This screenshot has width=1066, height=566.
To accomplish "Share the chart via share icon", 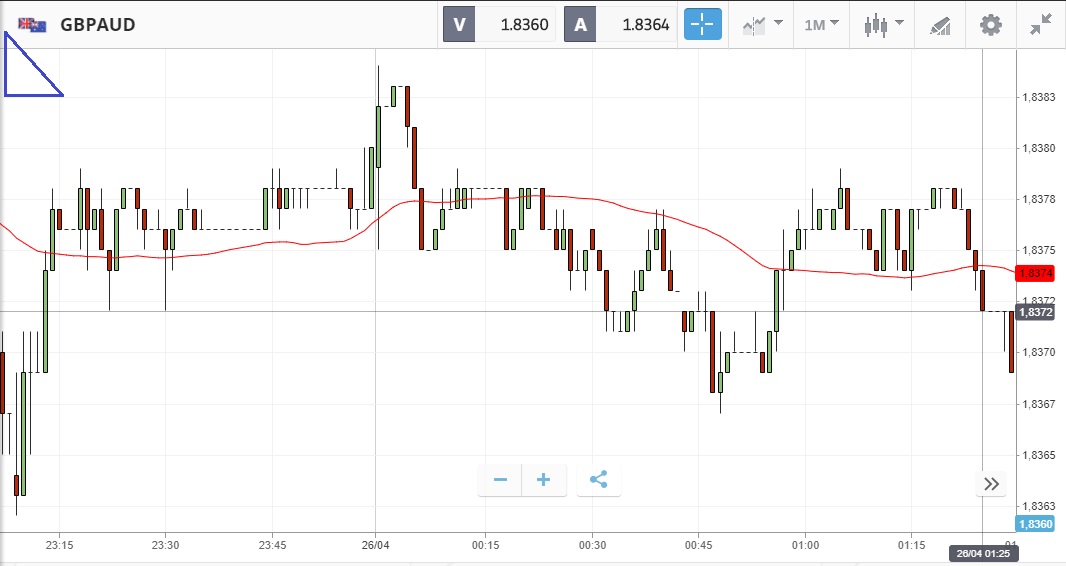I will [598, 481].
